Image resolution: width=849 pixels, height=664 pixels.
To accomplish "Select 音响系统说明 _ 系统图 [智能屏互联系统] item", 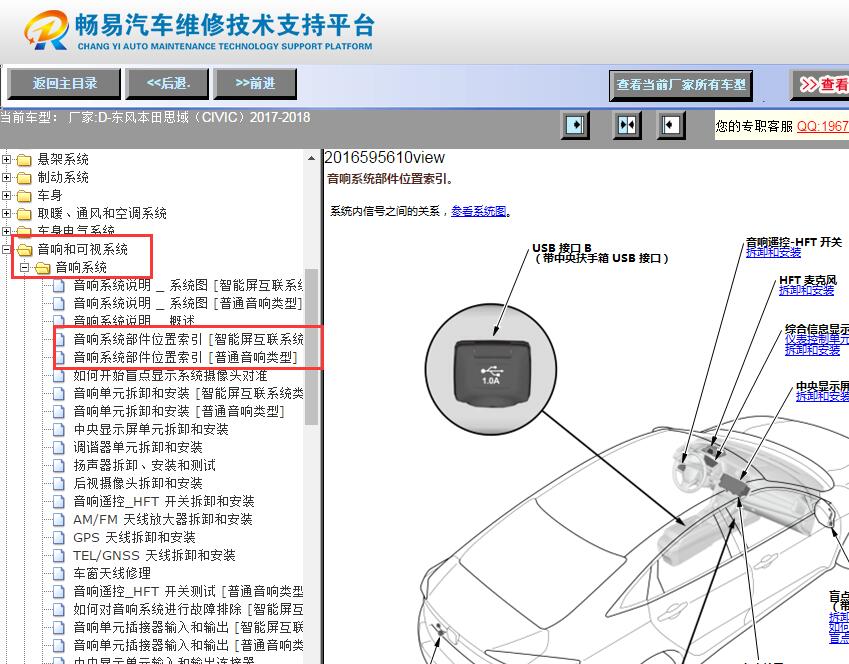I will pyautogui.click(x=187, y=285).
